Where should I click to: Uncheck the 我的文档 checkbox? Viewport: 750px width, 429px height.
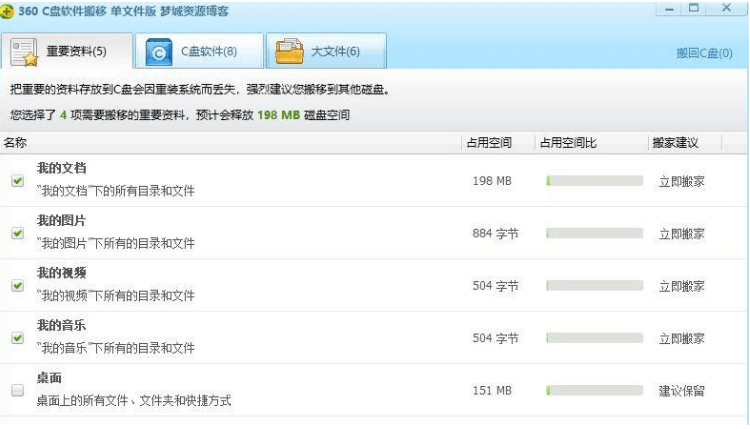[x=17, y=181]
